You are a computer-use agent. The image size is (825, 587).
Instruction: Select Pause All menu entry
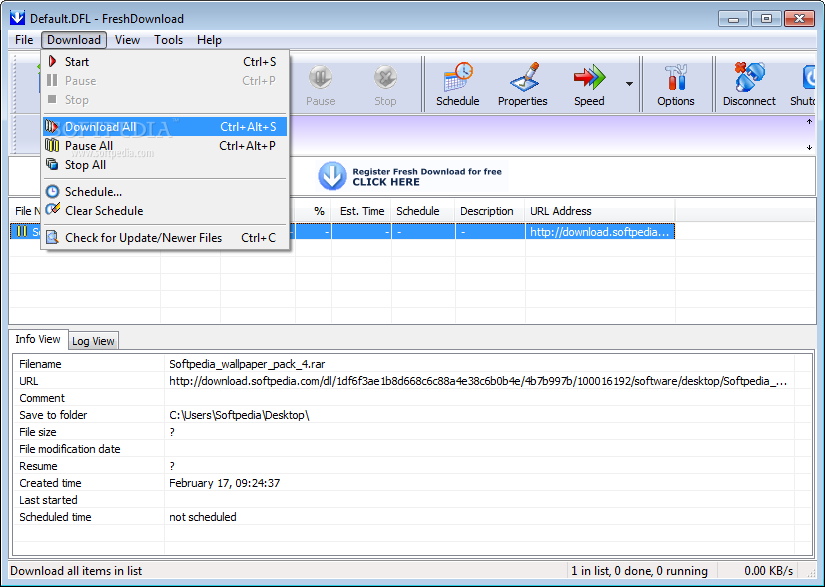165,146
